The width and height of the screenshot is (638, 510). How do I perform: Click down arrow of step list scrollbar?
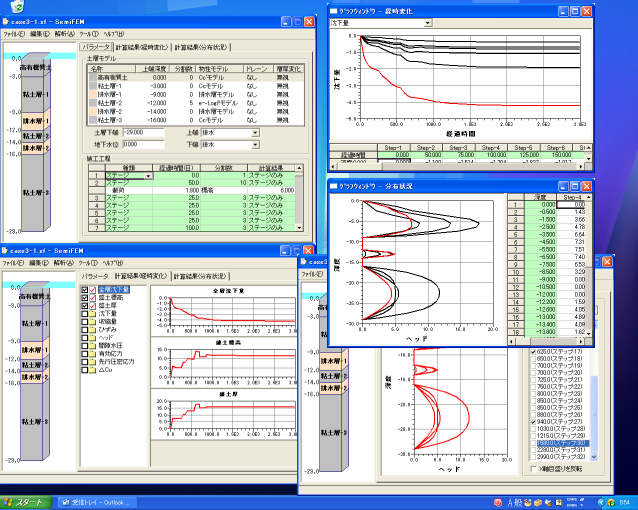pyautogui.click(x=594, y=457)
